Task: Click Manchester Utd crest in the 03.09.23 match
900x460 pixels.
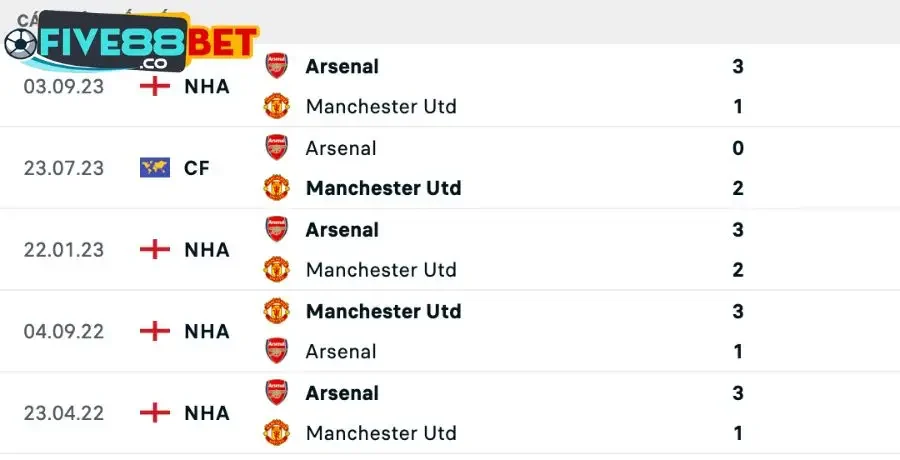Action: point(276,106)
